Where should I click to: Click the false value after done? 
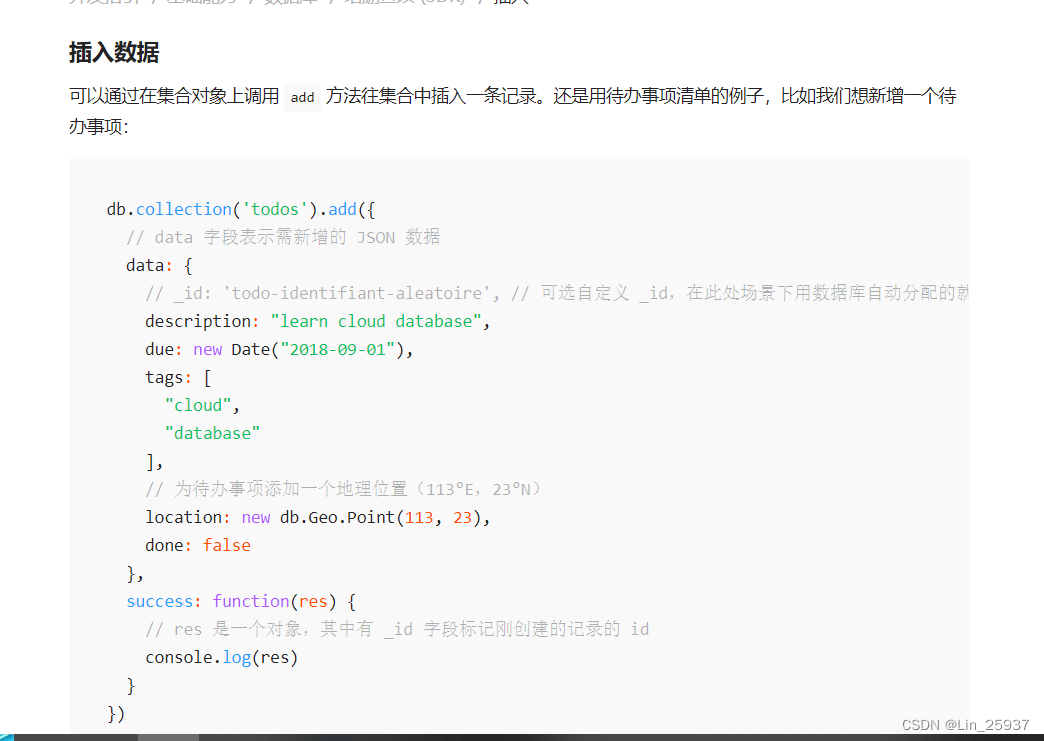(x=227, y=545)
